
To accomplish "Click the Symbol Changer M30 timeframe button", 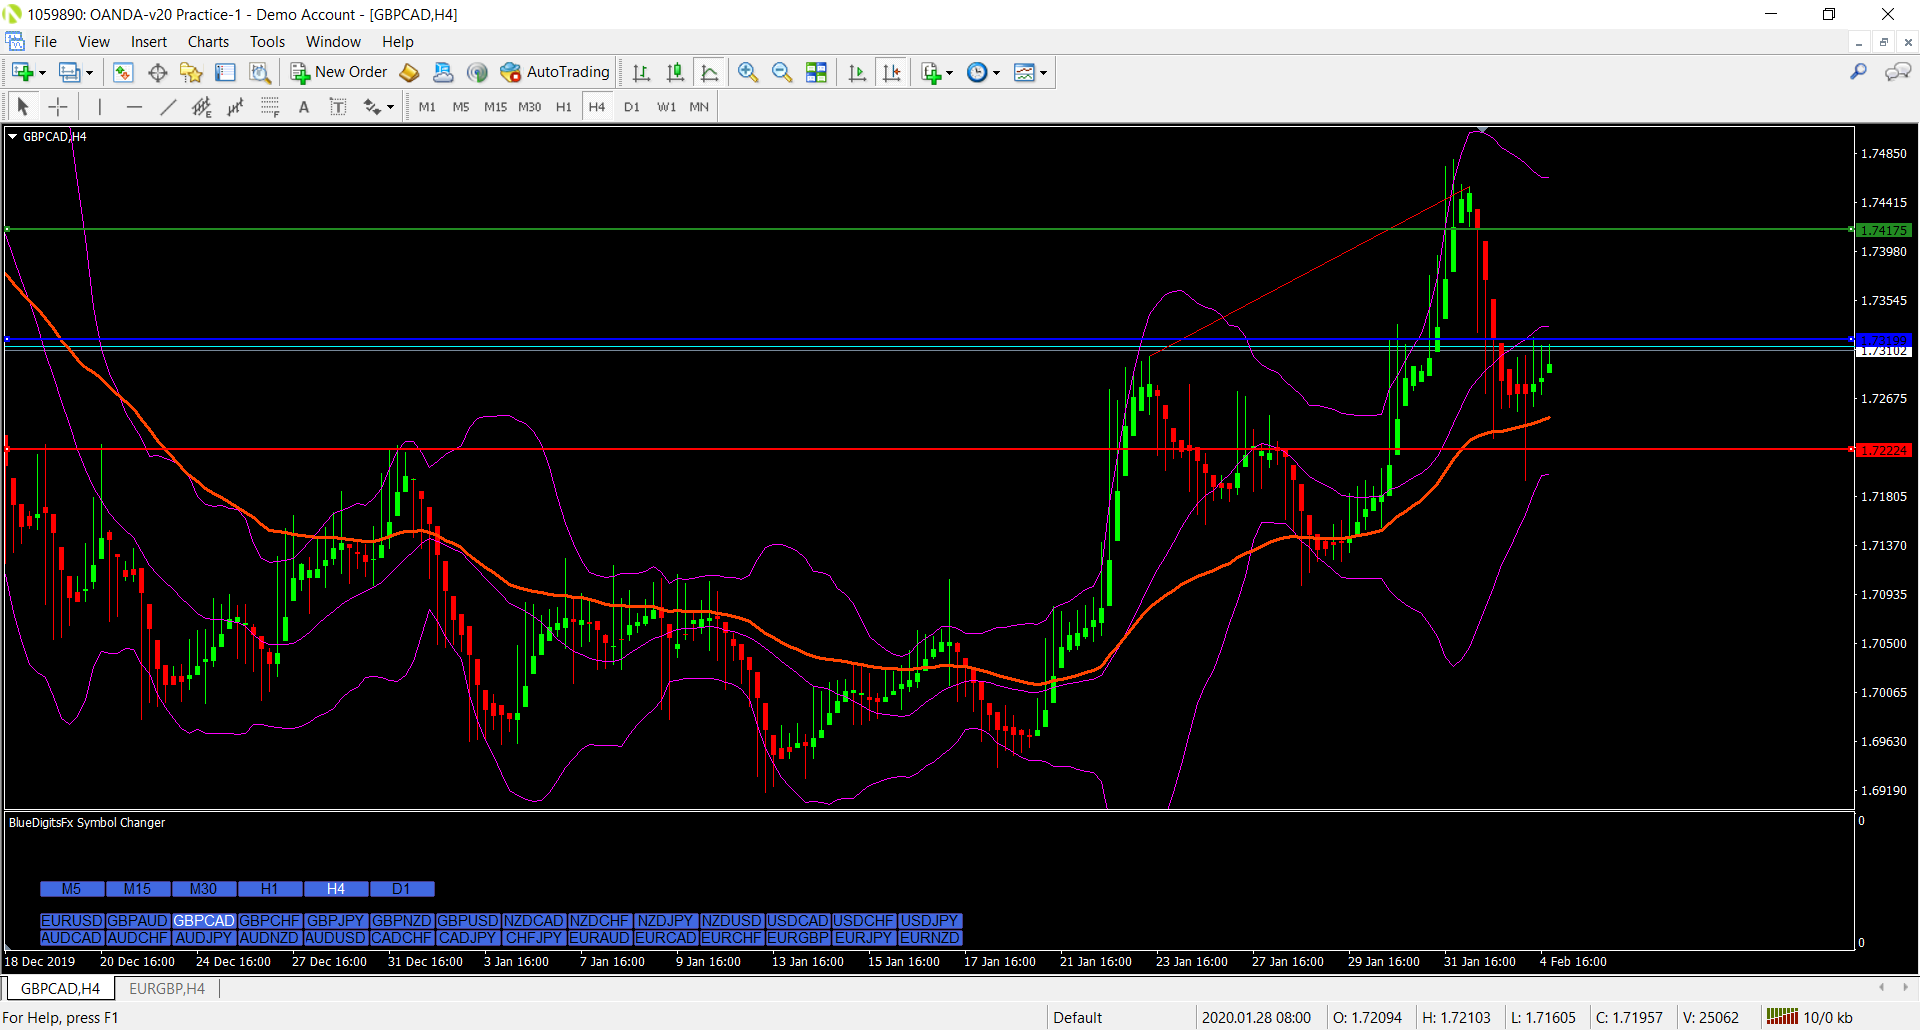I will click(x=204, y=889).
